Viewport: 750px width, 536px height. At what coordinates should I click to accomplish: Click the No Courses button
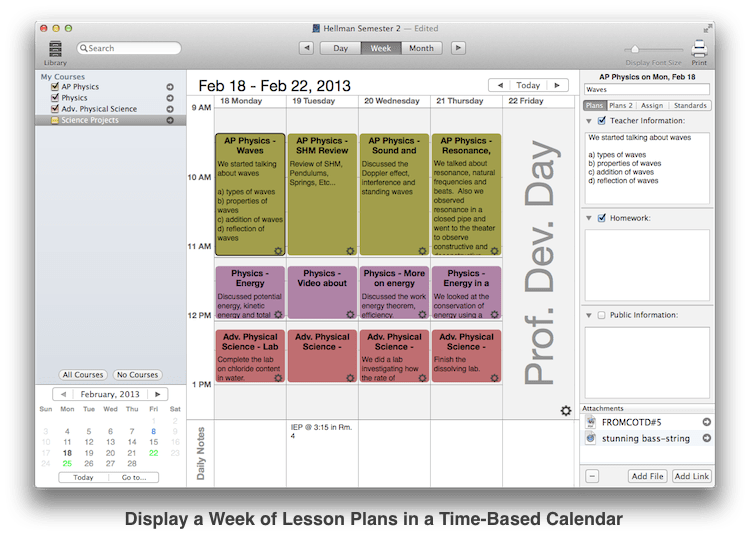click(137, 375)
